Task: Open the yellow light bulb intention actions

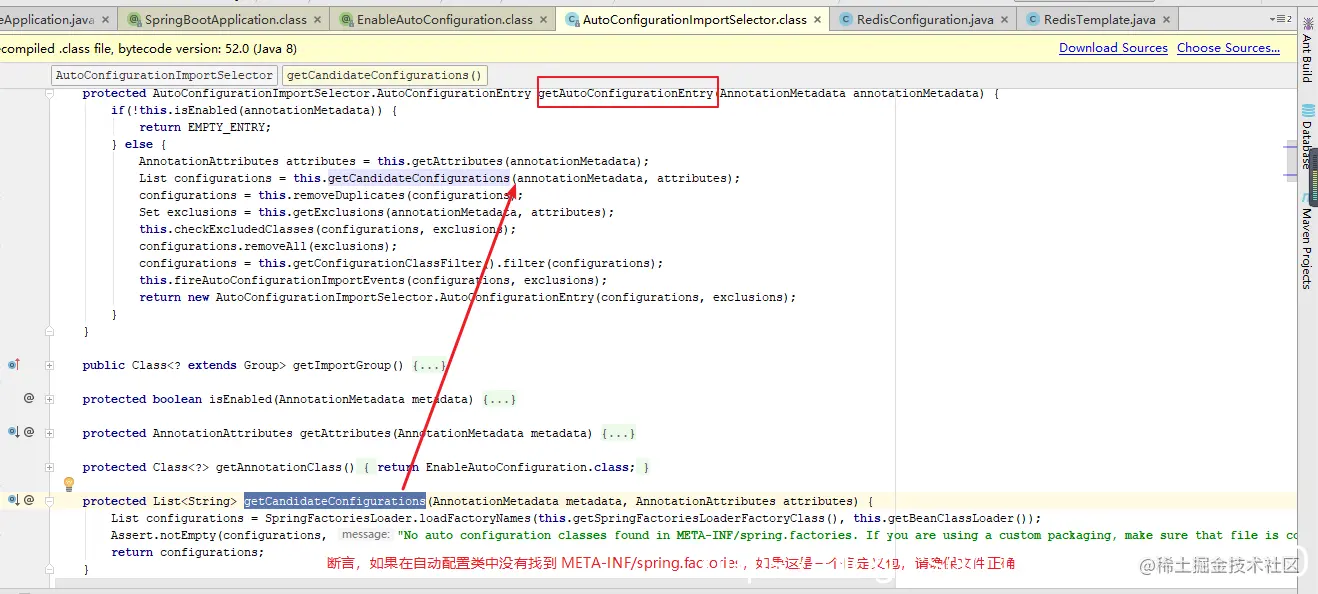Action: tap(69, 485)
